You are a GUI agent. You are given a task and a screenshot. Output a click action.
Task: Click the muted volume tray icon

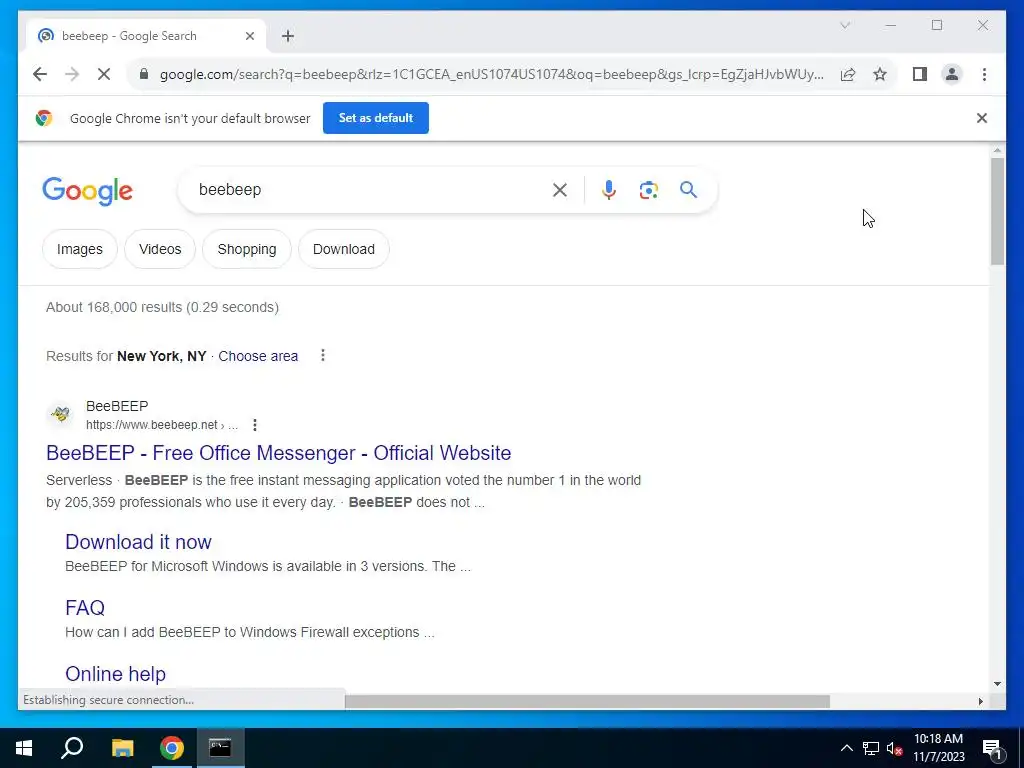pyautogui.click(x=894, y=748)
